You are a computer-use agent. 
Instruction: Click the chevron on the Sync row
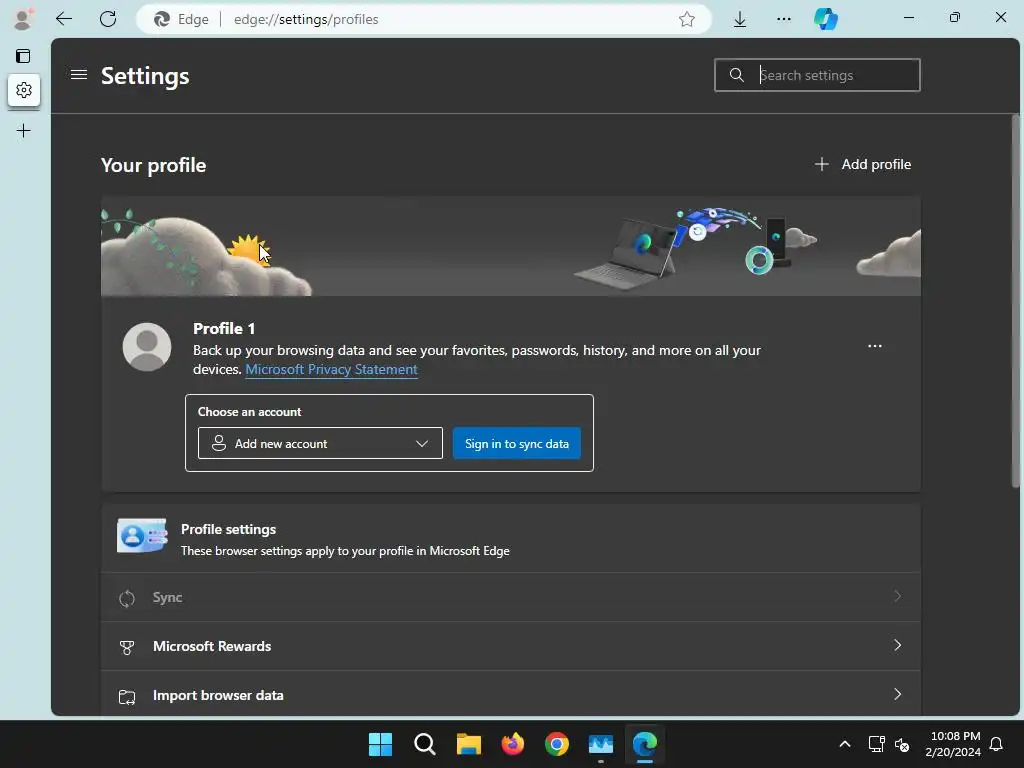[x=897, y=596]
